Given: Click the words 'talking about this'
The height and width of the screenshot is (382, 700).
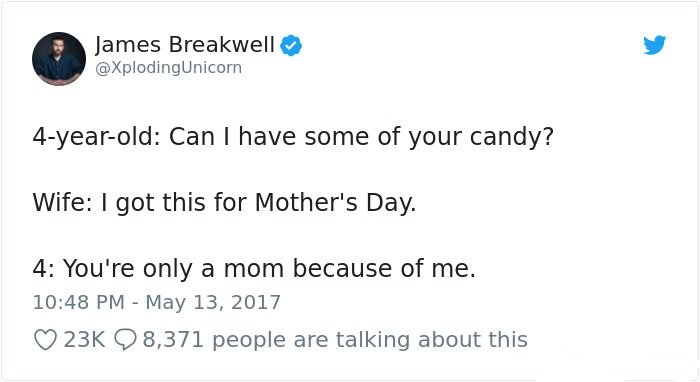Looking at the screenshot, I should 432,340.
